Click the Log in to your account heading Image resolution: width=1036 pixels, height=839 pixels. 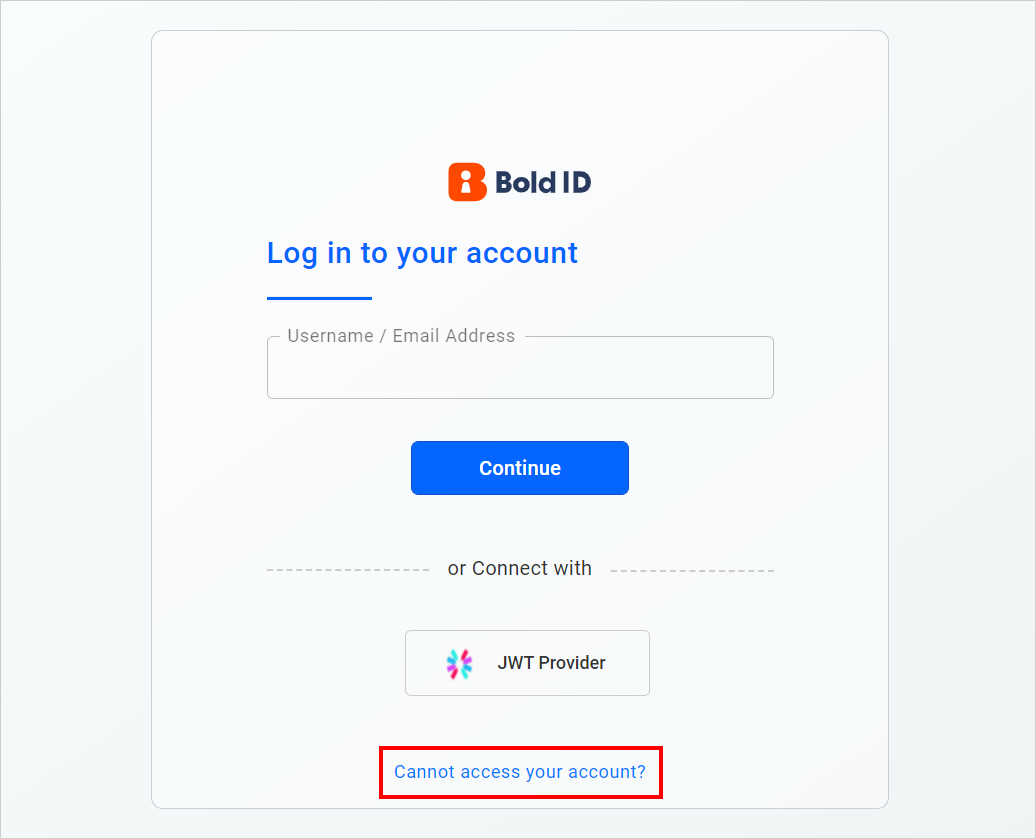tap(421, 253)
